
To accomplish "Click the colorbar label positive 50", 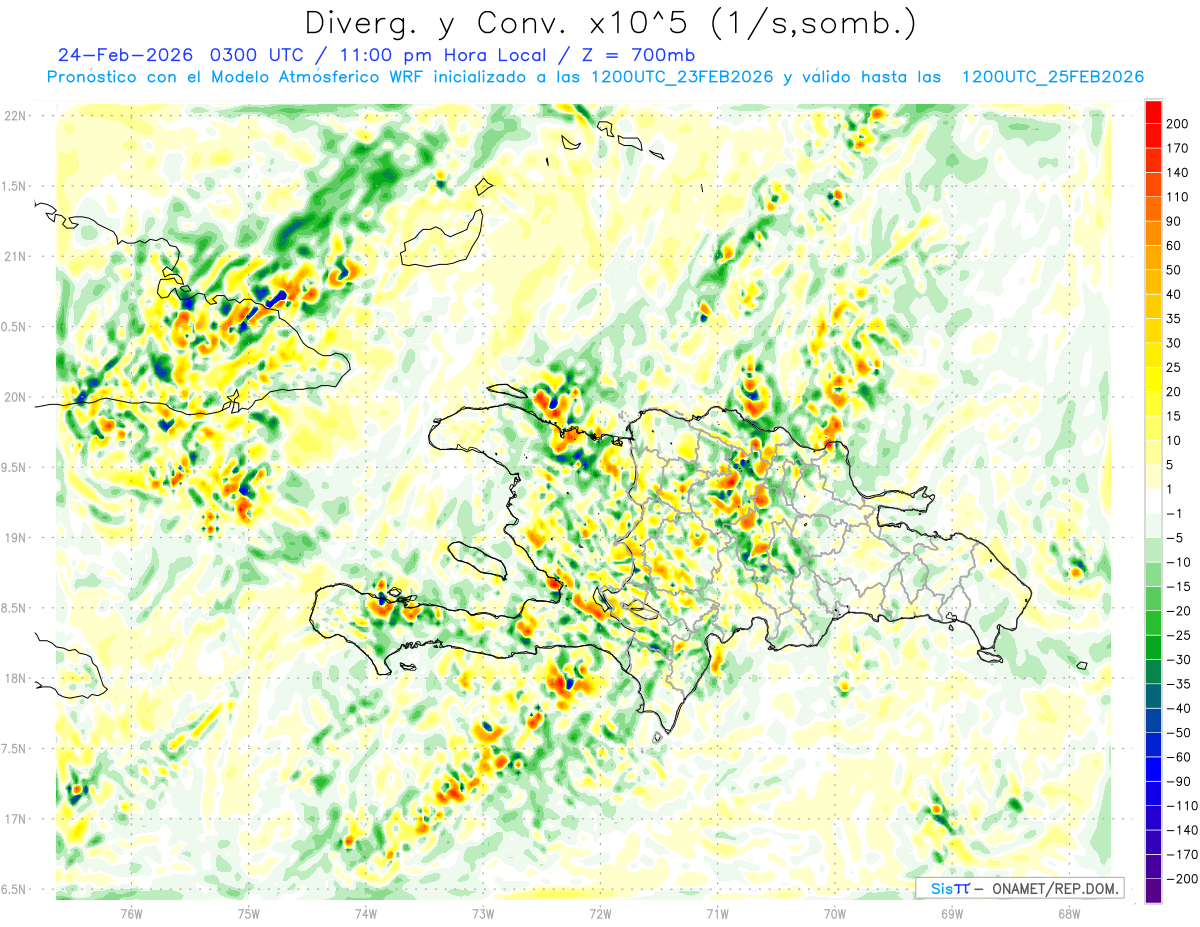I will (1176, 270).
